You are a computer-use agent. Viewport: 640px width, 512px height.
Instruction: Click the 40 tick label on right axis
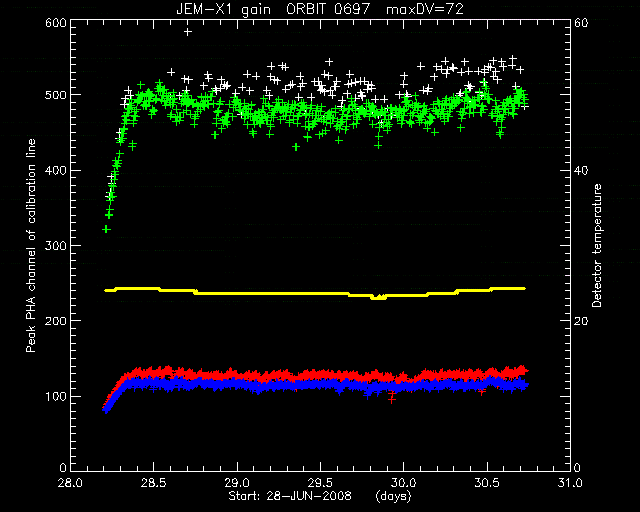582,170
